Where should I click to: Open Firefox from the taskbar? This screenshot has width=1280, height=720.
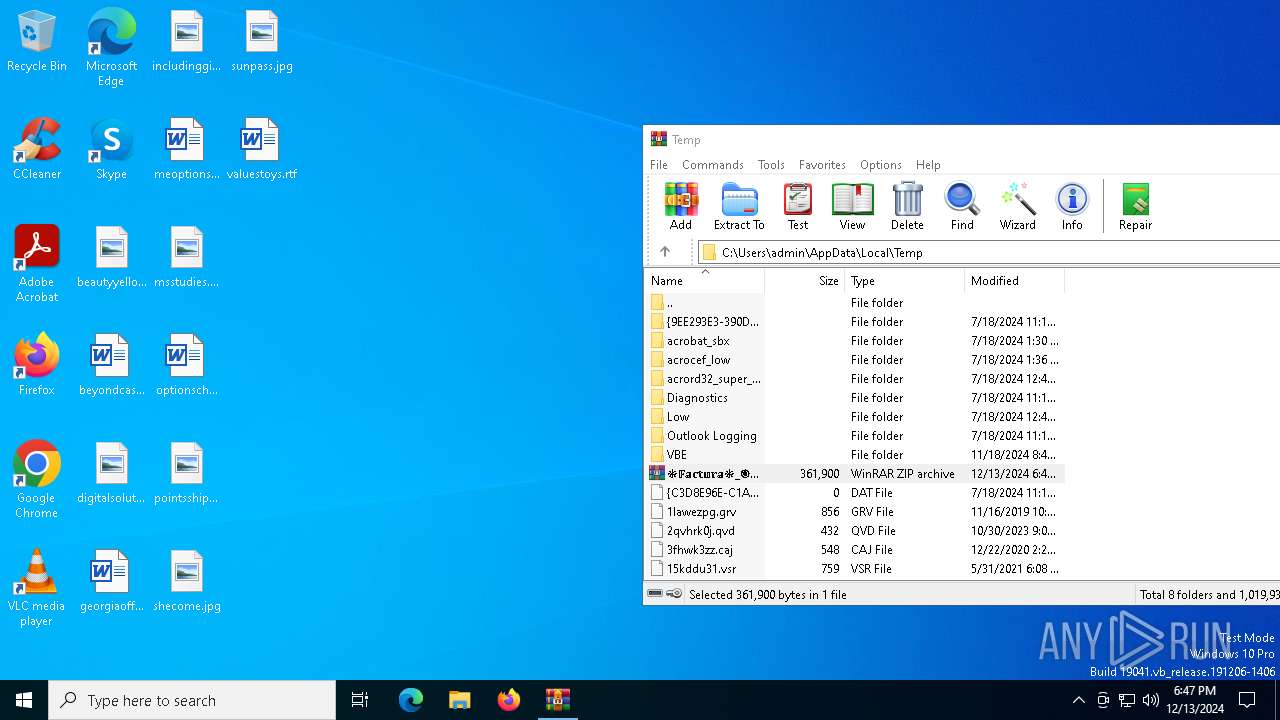tap(509, 700)
